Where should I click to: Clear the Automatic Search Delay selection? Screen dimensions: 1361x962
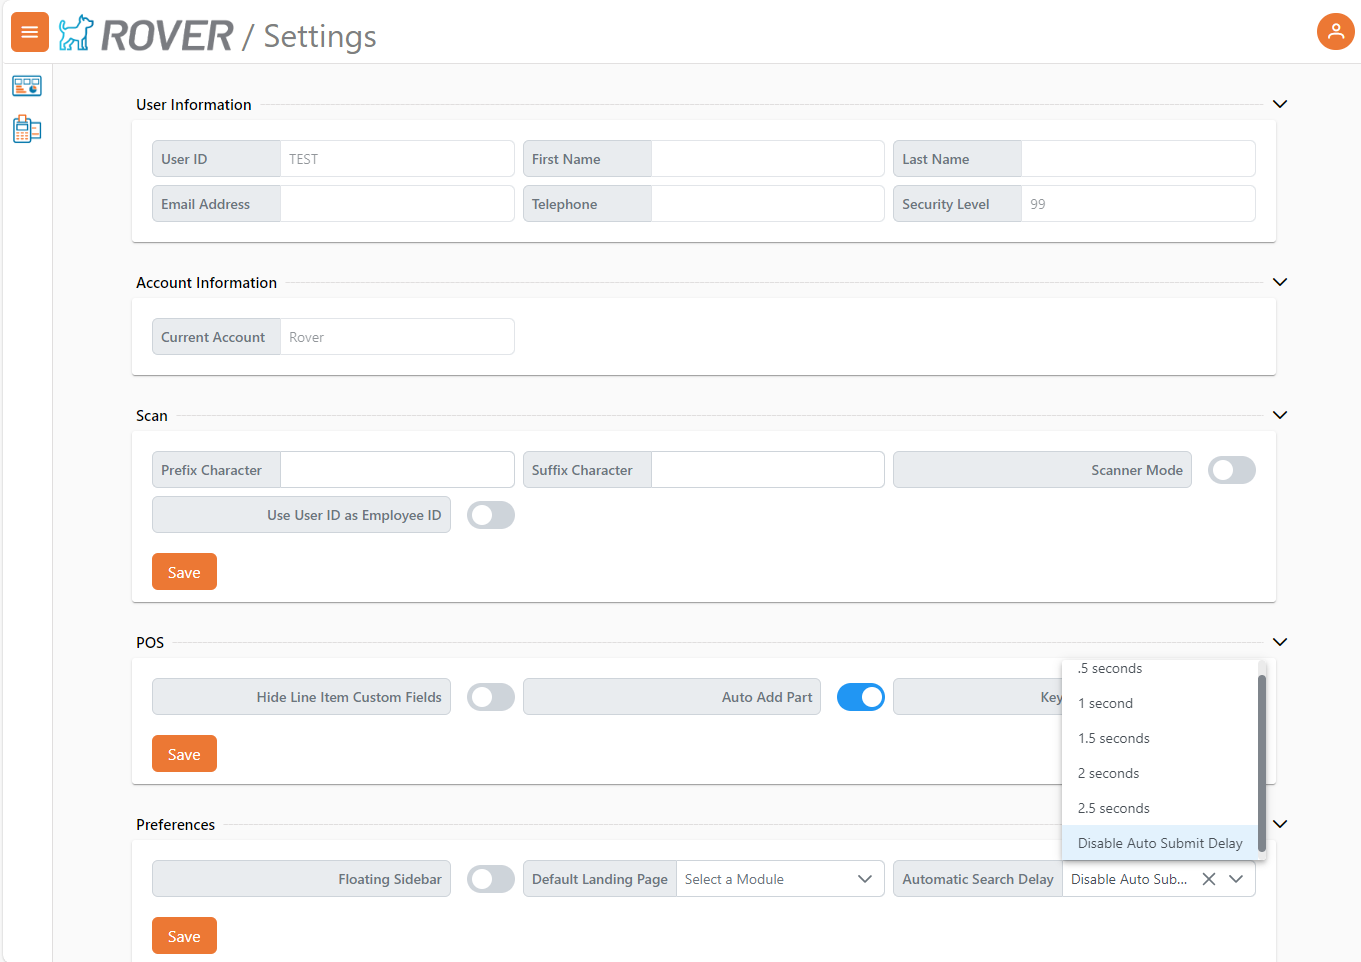[1209, 878]
